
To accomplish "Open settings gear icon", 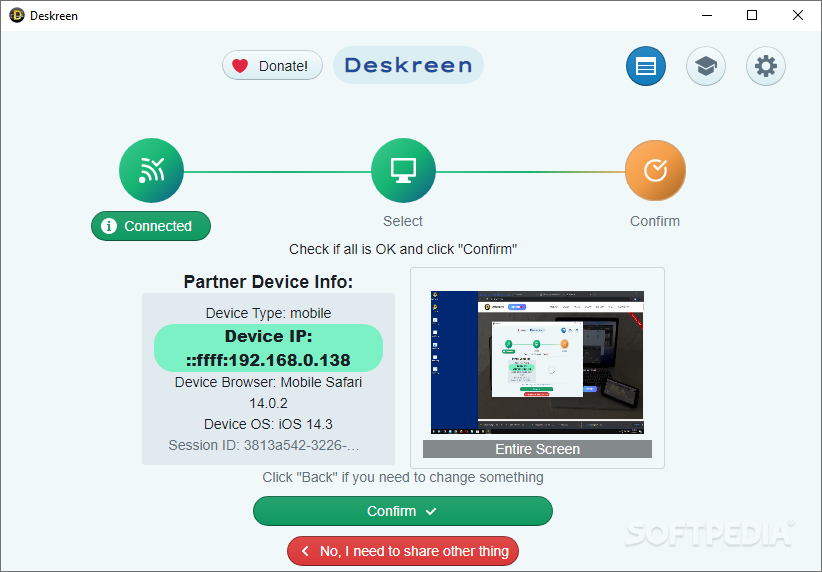I will [x=766, y=66].
